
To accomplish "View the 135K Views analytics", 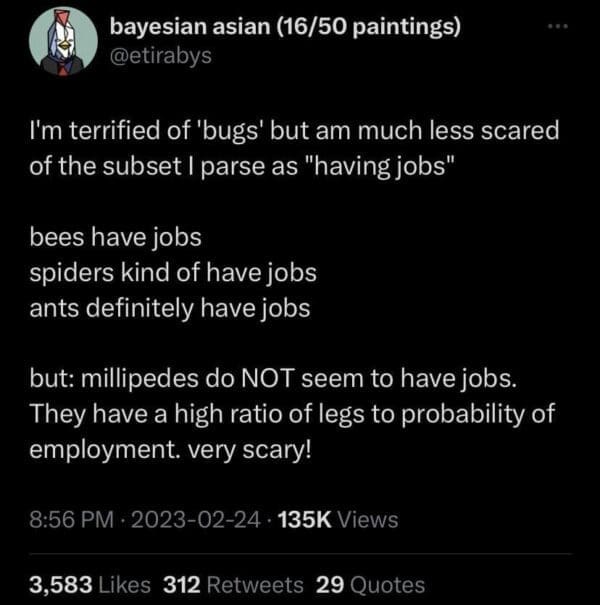I will point(338,519).
